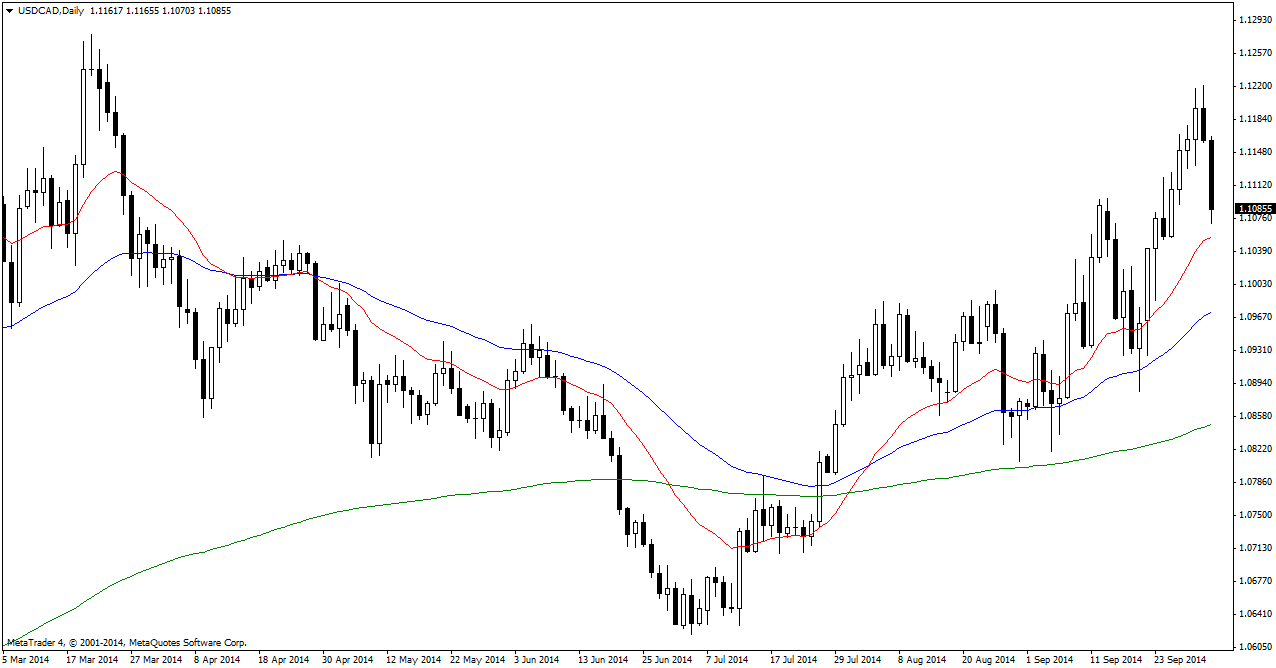Select the 13 Jun 2014 date label

tap(603, 660)
